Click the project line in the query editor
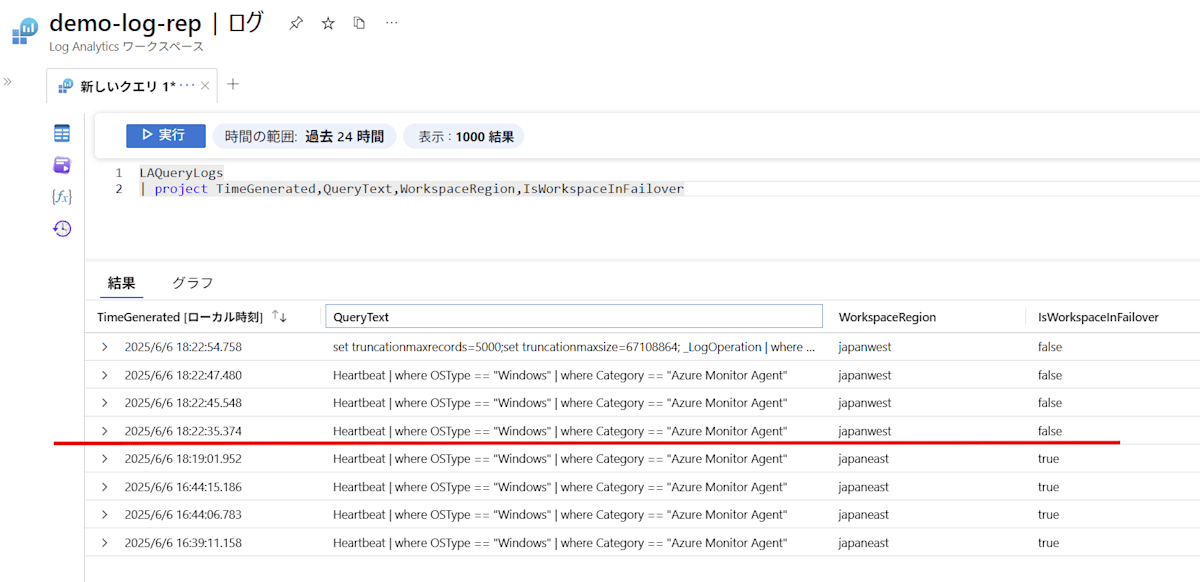This screenshot has width=1200, height=582. coord(411,189)
